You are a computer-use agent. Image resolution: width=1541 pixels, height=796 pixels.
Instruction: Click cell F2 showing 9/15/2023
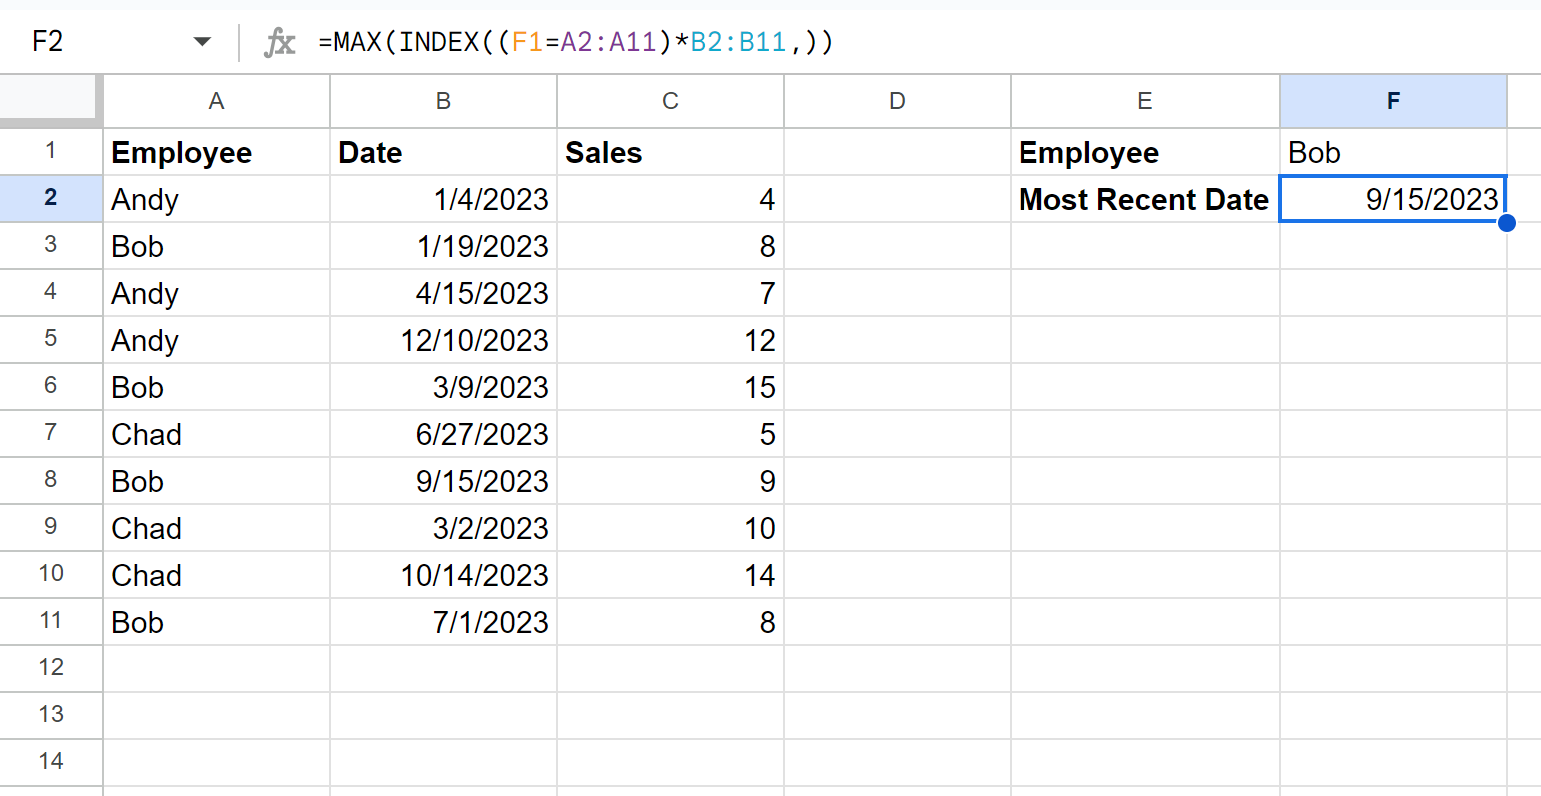point(1393,199)
